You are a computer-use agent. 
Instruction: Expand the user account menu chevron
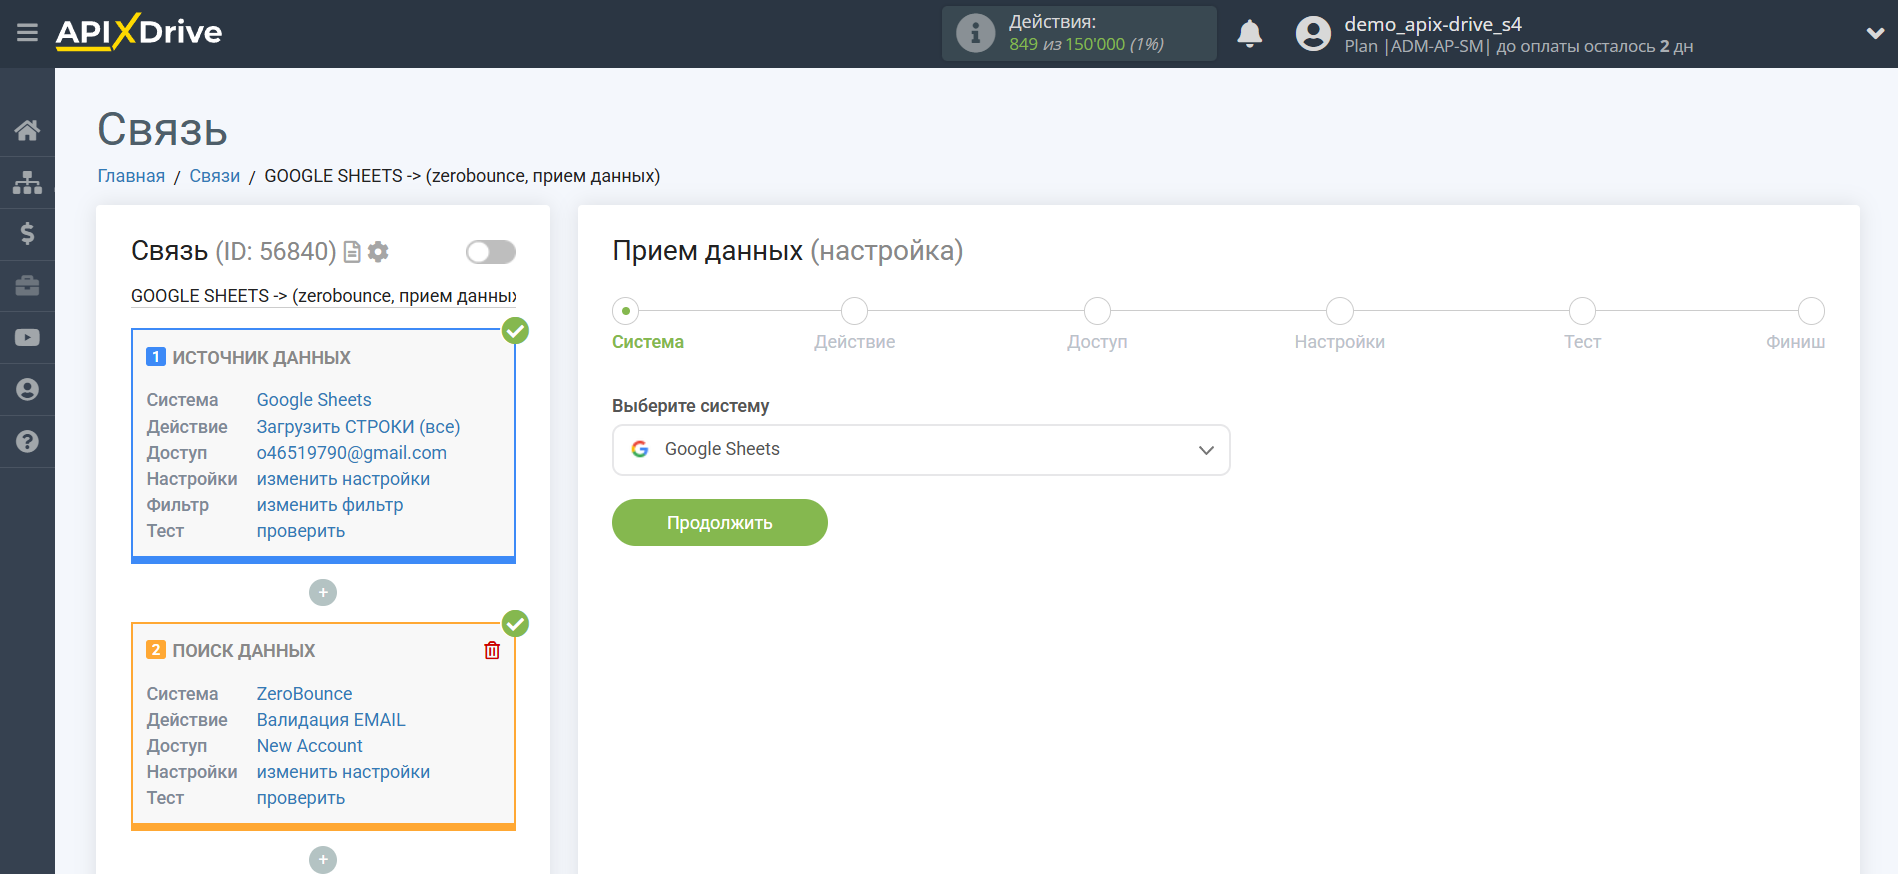[x=1874, y=34]
